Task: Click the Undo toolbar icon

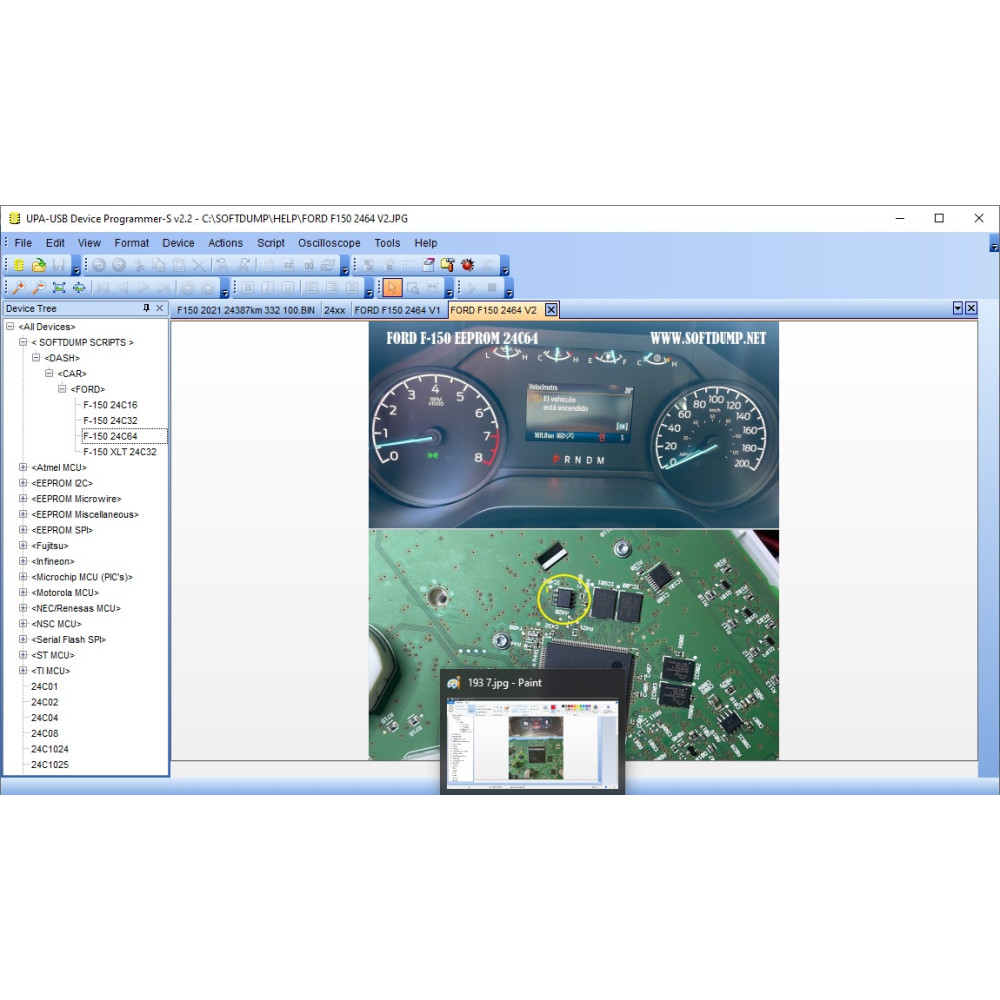Action: (99, 265)
